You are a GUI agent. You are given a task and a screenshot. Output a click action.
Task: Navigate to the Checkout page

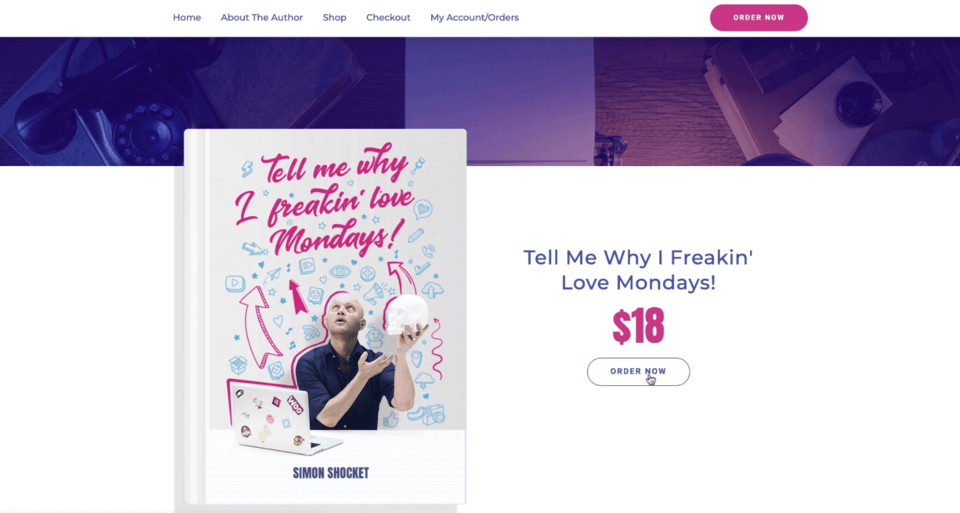coord(388,18)
